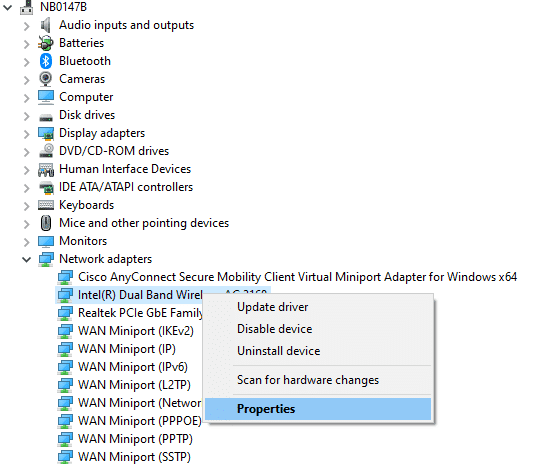The height and width of the screenshot is (464, 554).
Task: Open Properties from the context menu
Action: coord(318,409)
